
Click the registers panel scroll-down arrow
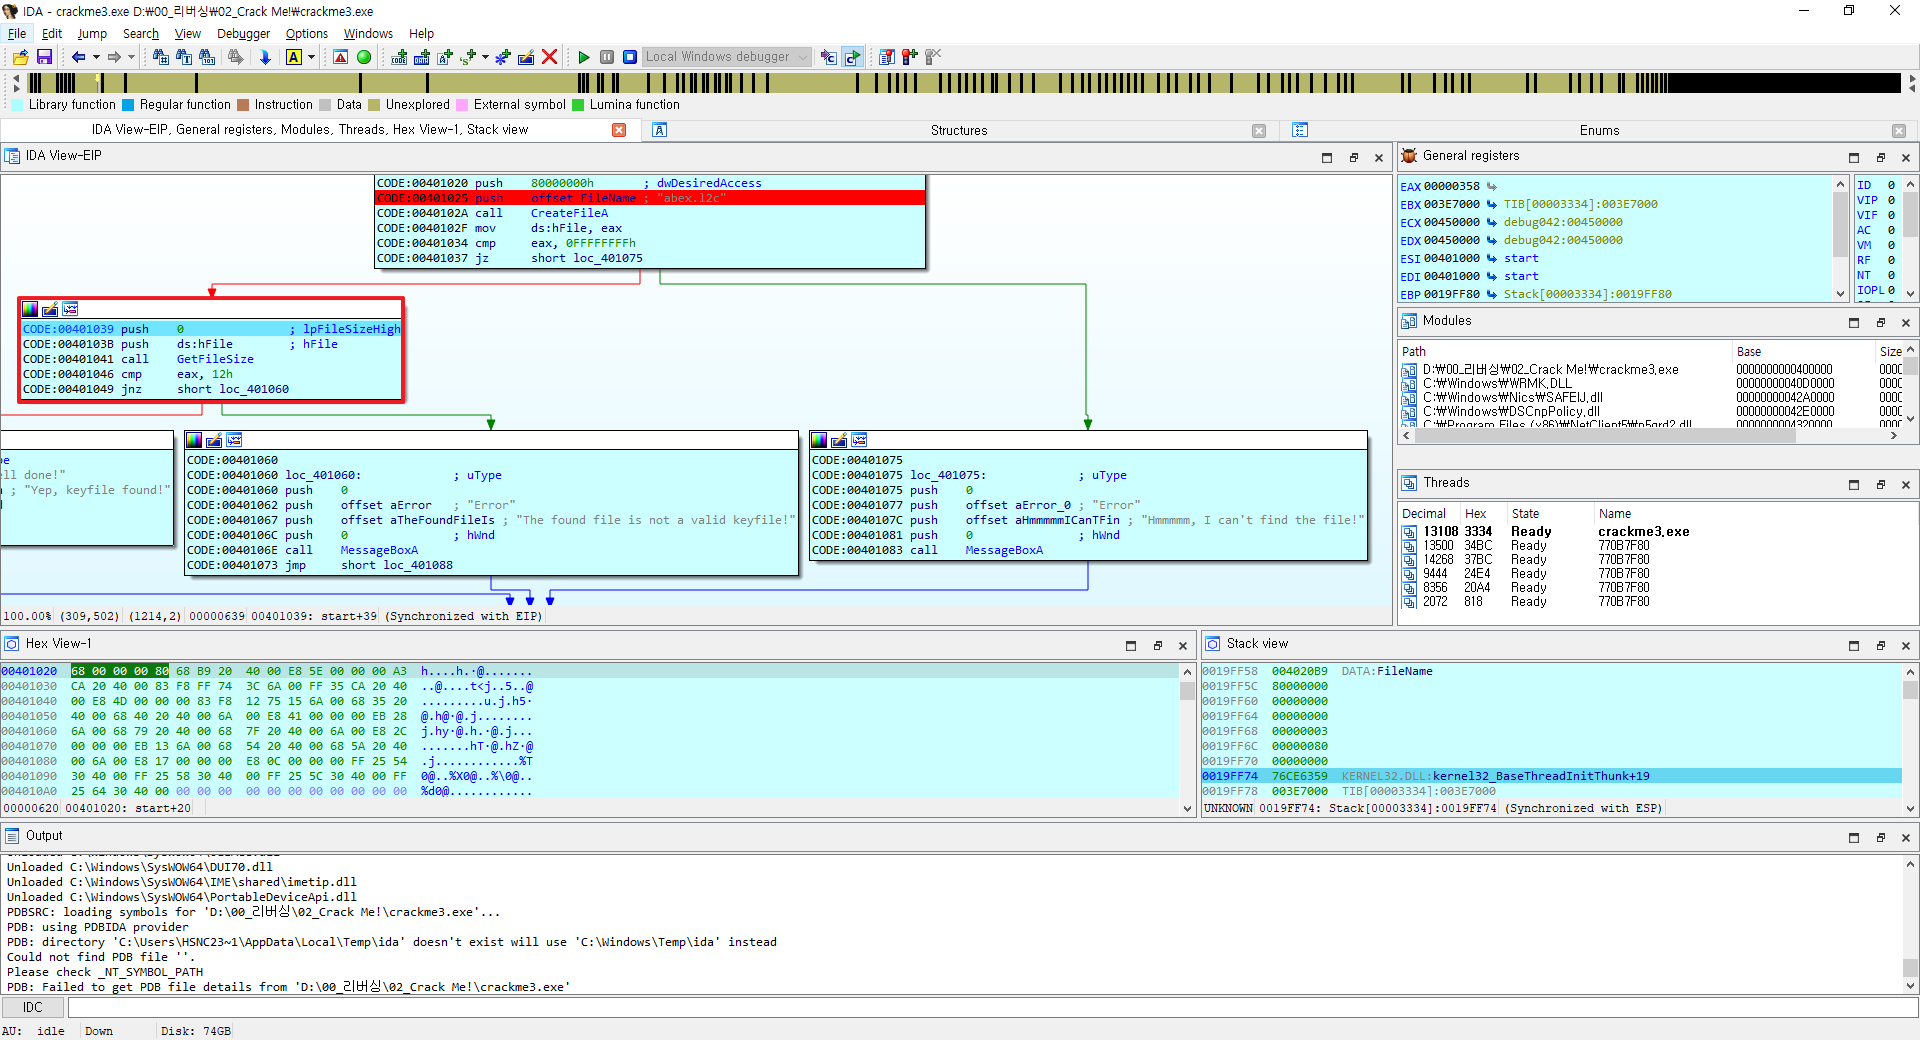pyautogui.click(x=1840, y=294)
